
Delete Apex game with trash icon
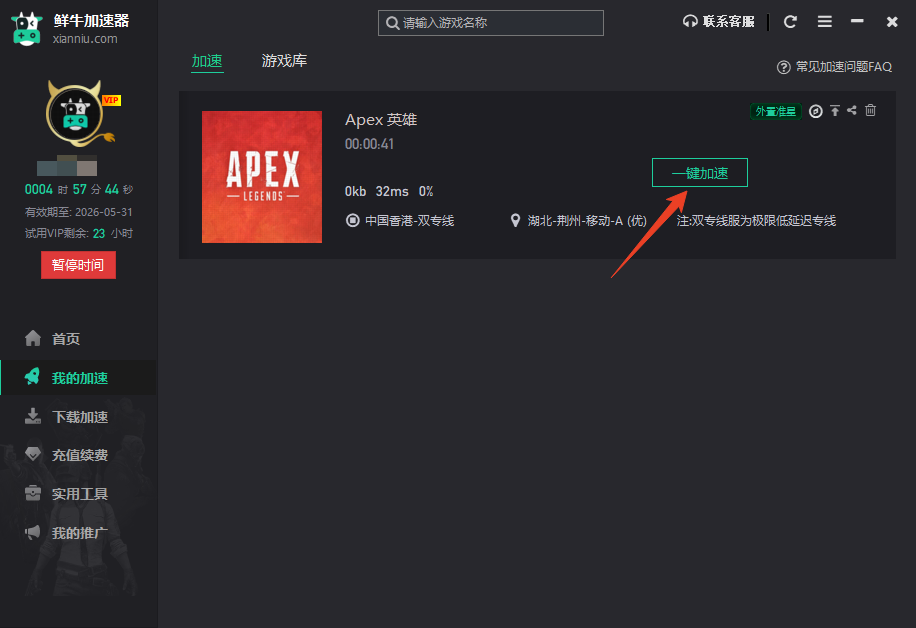pos(870,110)
